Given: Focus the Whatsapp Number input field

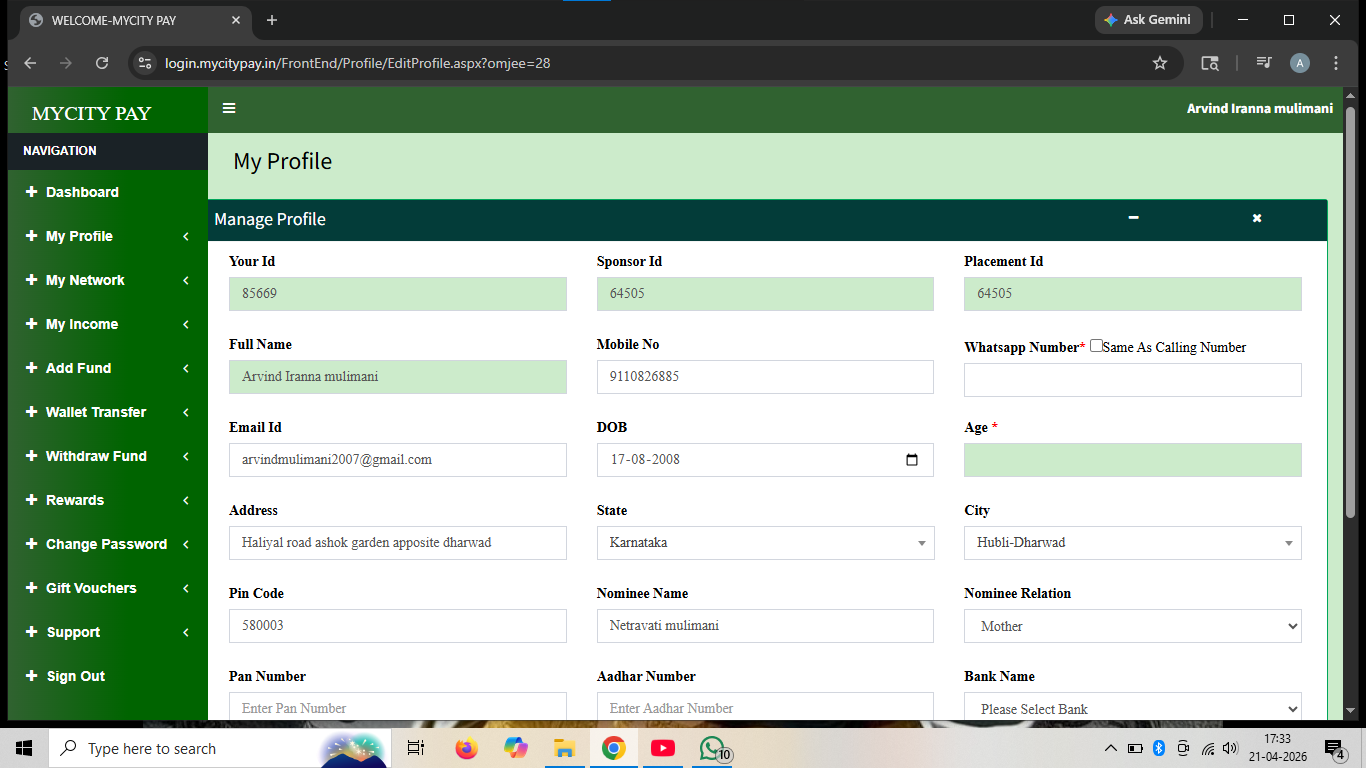Looking at the screenshot, I should (1133, 380).
